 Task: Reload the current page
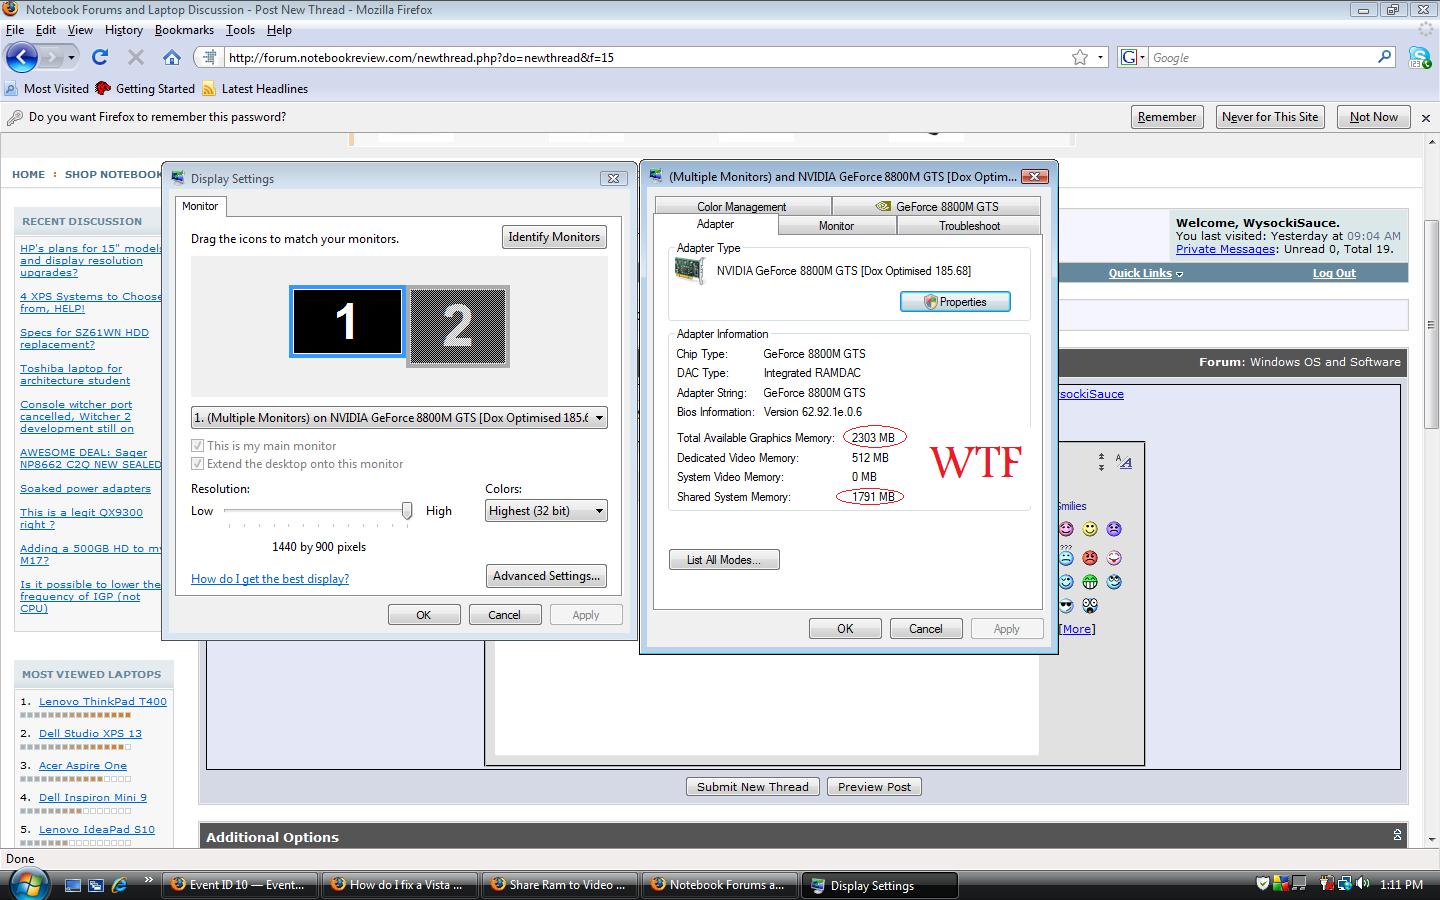(x=100, y=57)
